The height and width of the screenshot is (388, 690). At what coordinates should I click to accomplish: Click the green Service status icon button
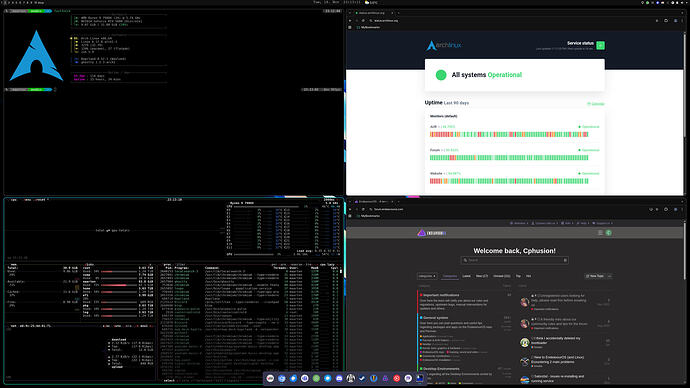[x=600, y=45]
